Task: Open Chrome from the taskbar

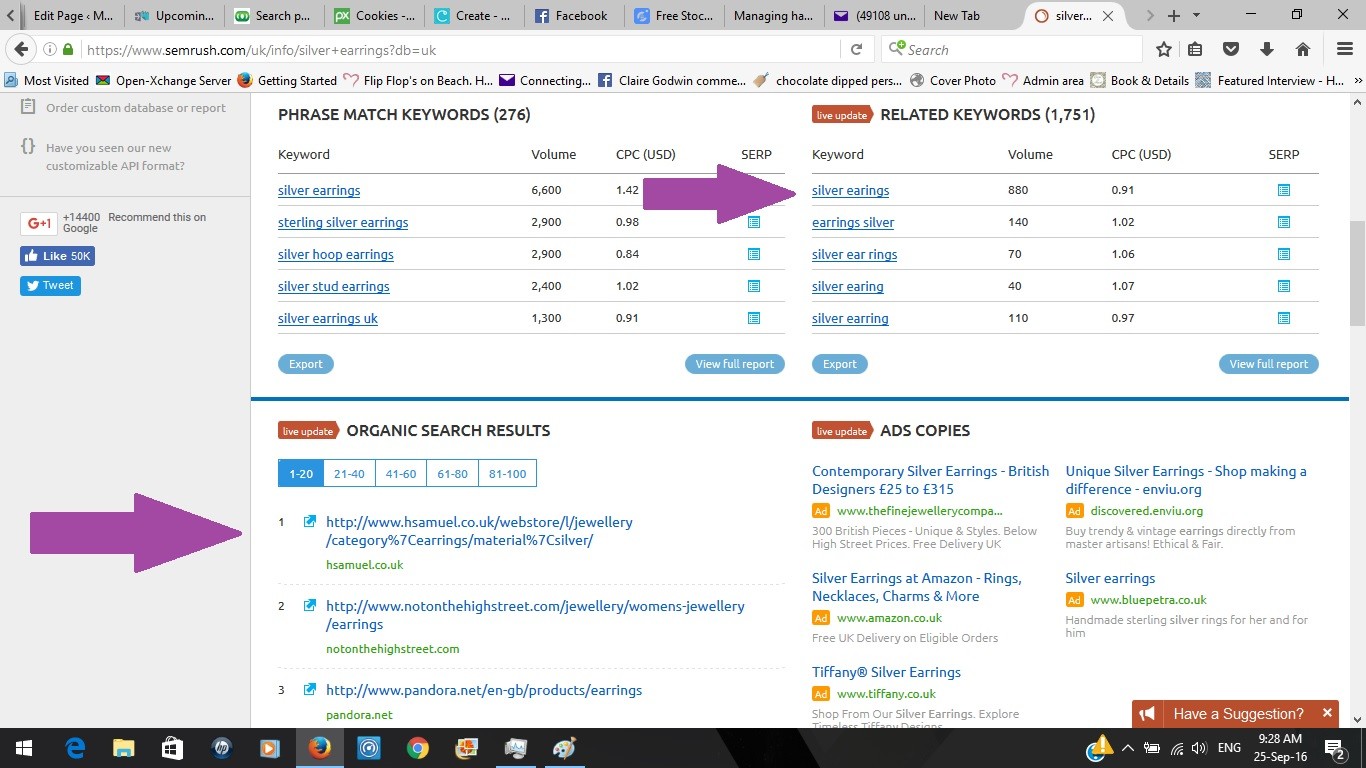Action: point(417,747)
